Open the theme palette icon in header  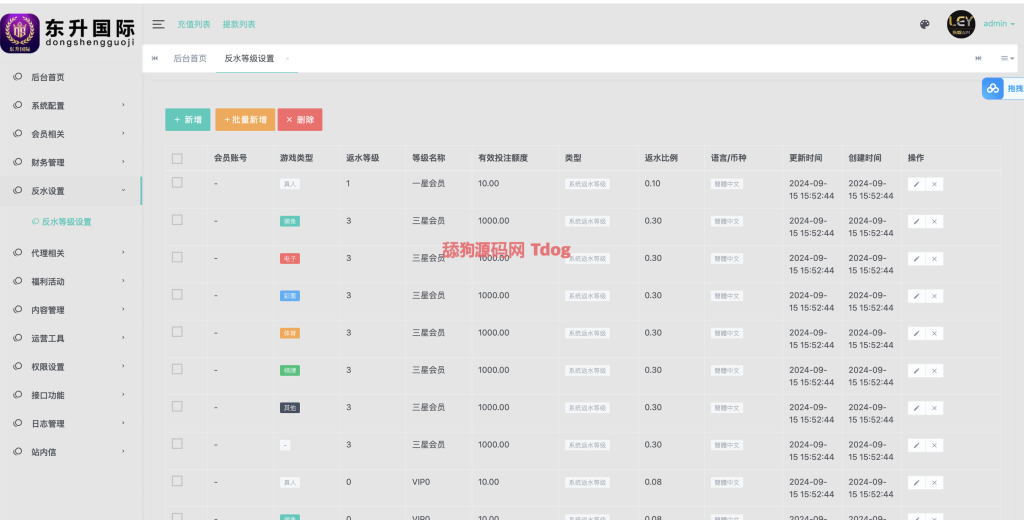point(925,25)
